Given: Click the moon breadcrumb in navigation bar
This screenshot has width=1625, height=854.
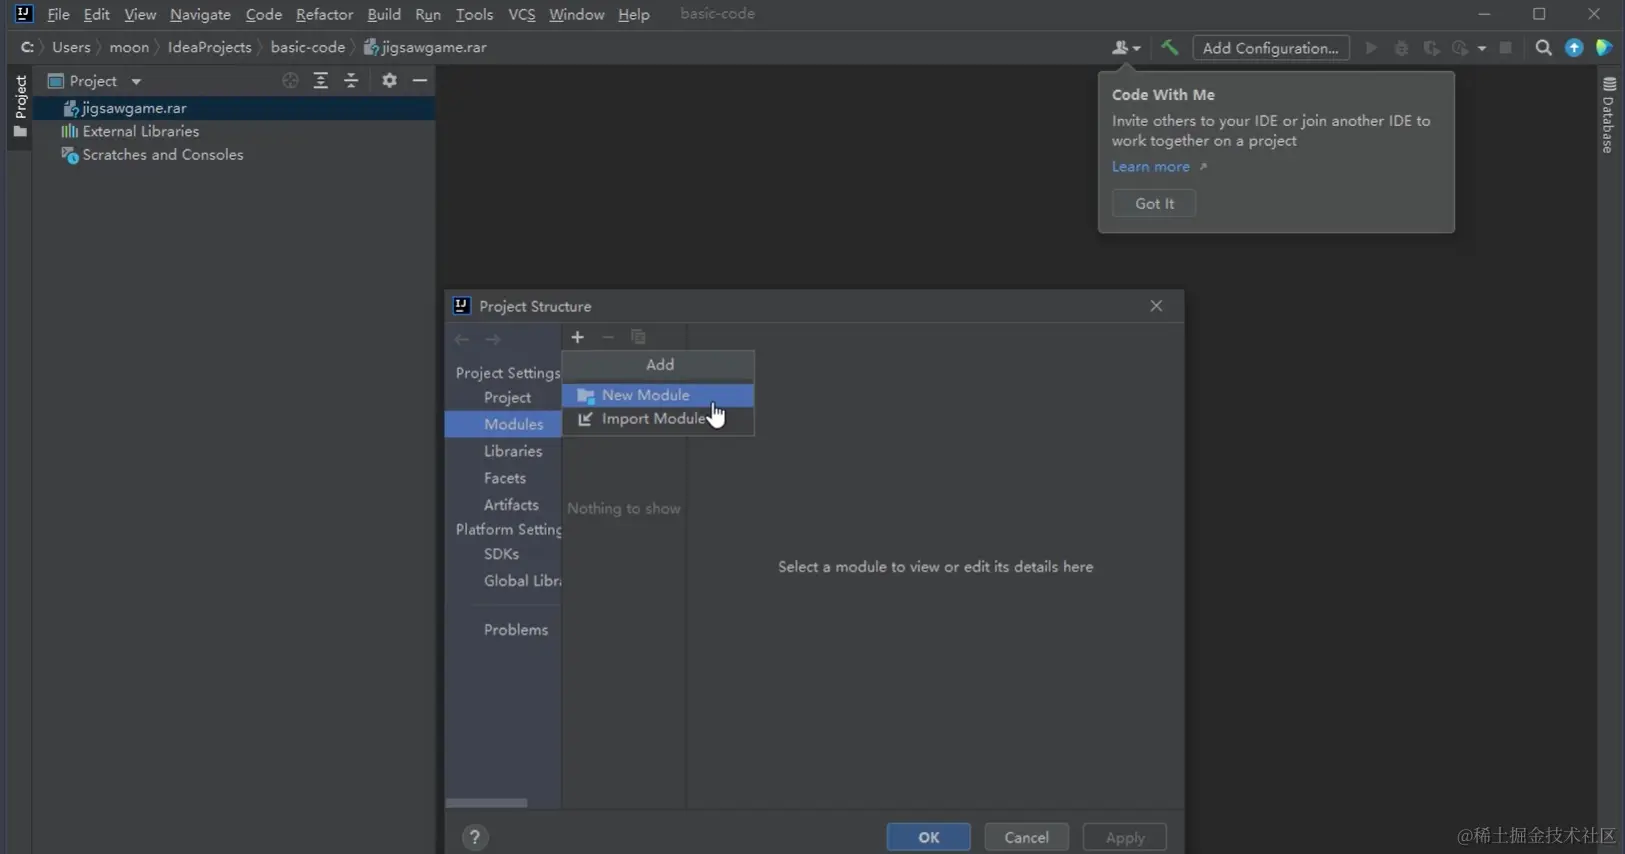Looking at the screenshot, I should point(129,47).
